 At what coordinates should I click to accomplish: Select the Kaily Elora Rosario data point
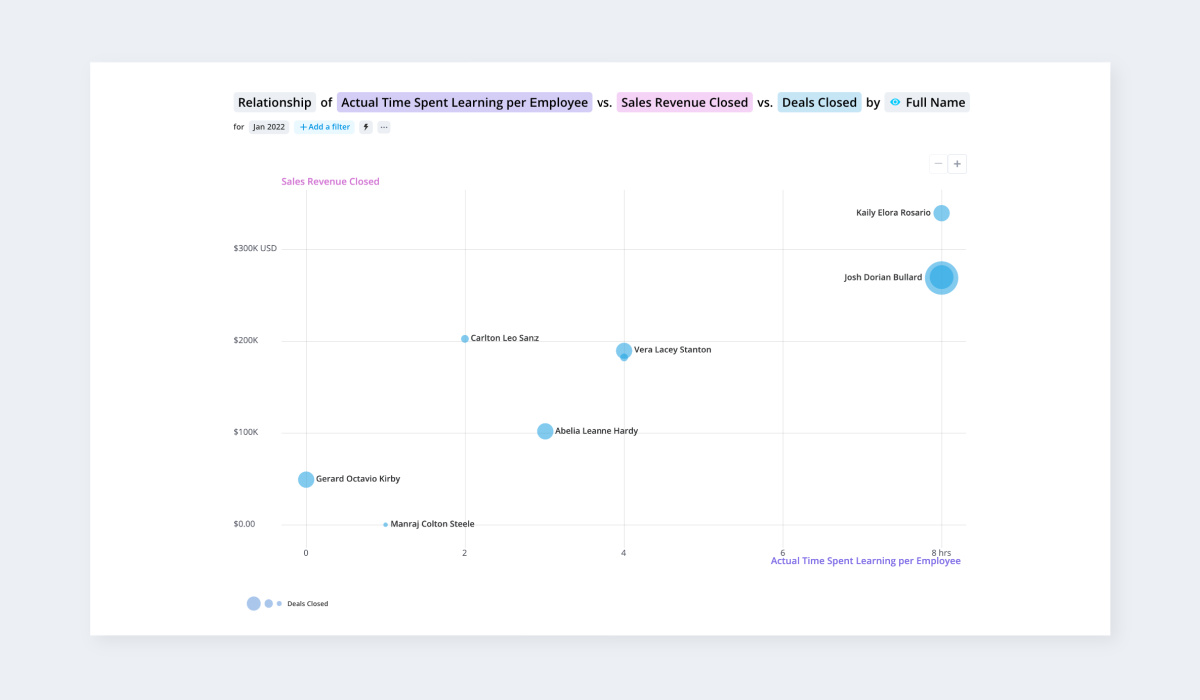coord(941,213)
